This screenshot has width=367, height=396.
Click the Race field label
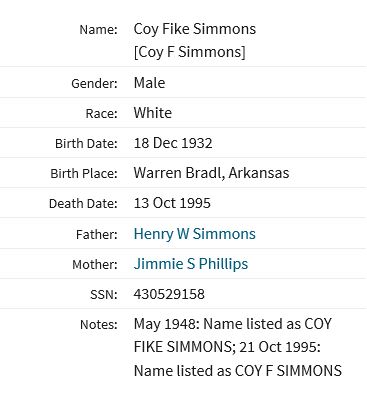click(x=102, y=114)
